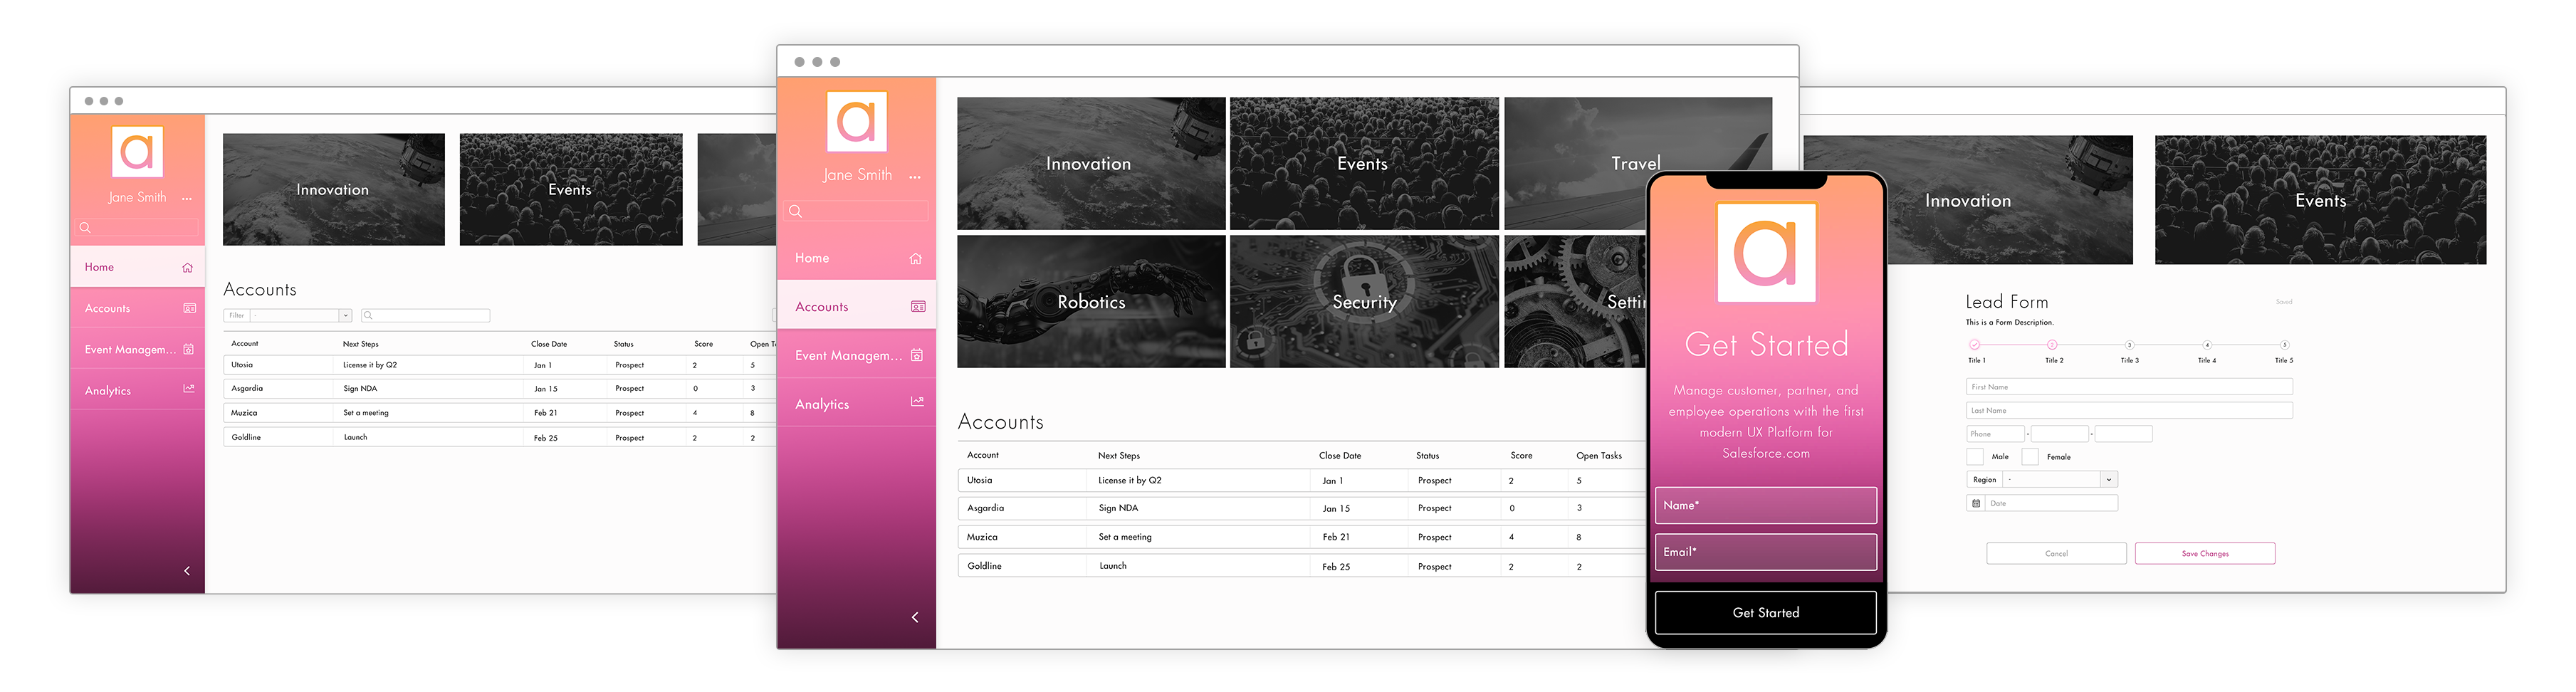This screenshot has height=692, width=2576.
Task: Click Cancel button in Lead Form
Action: coord(2056,553)
